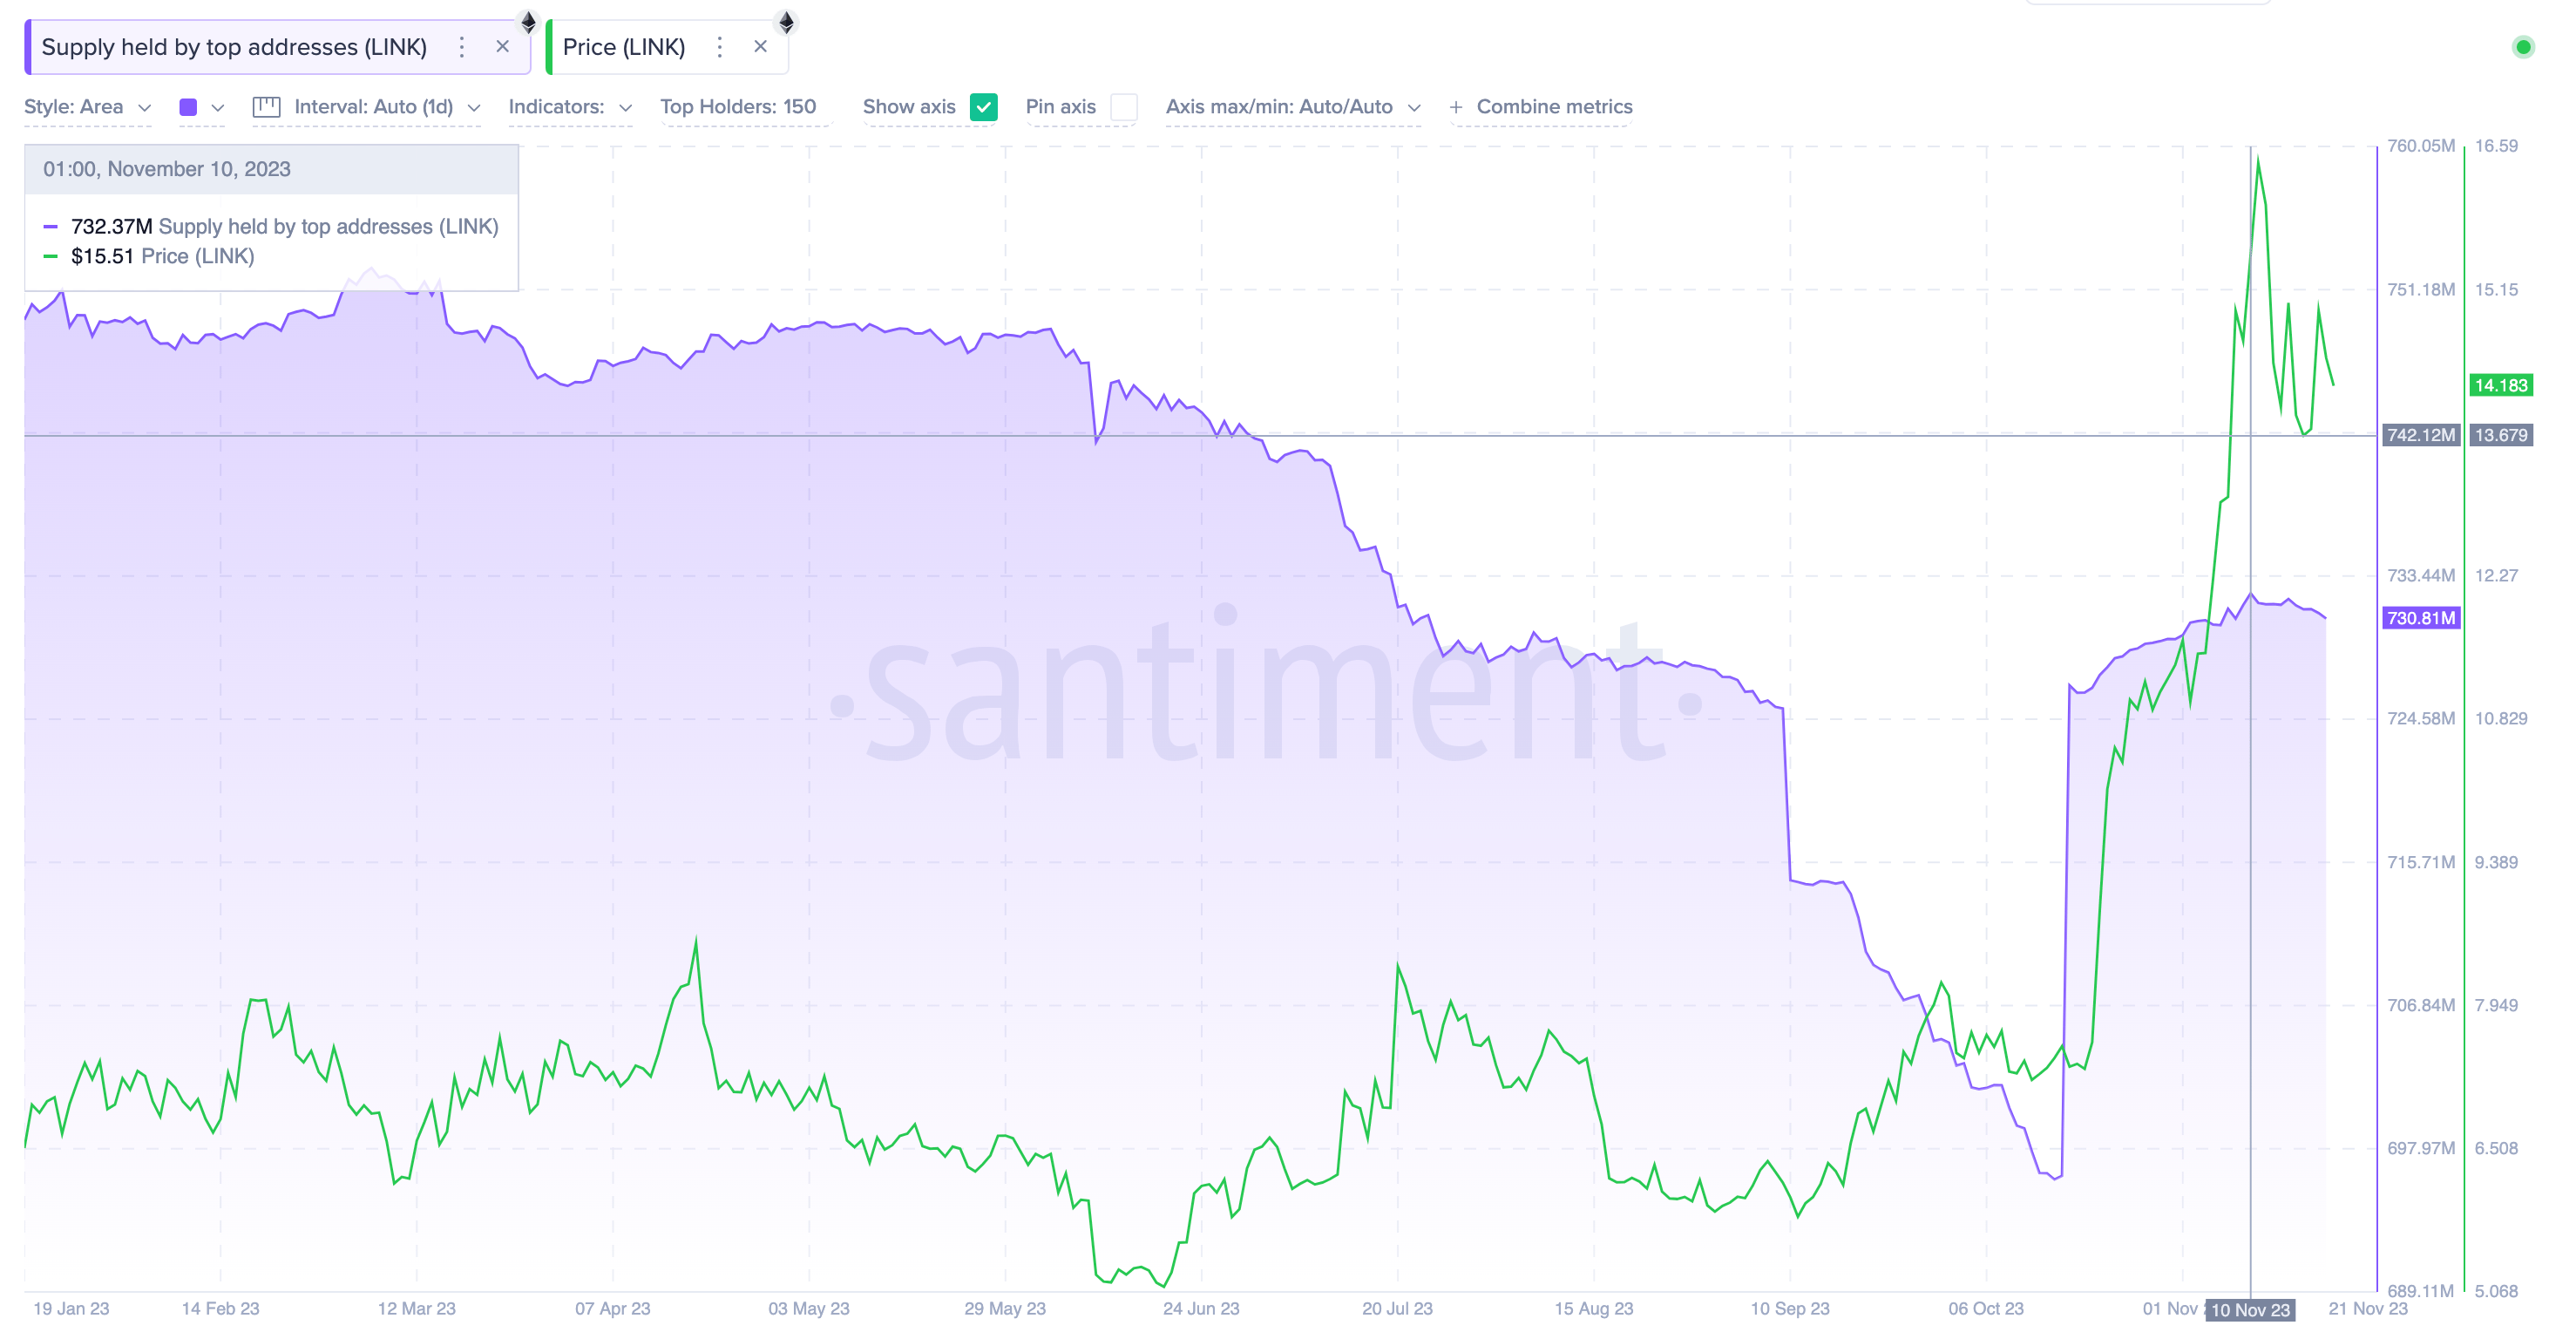Uncheck the Show axis checkbox
The image size is (2576, 1339).
983,107
